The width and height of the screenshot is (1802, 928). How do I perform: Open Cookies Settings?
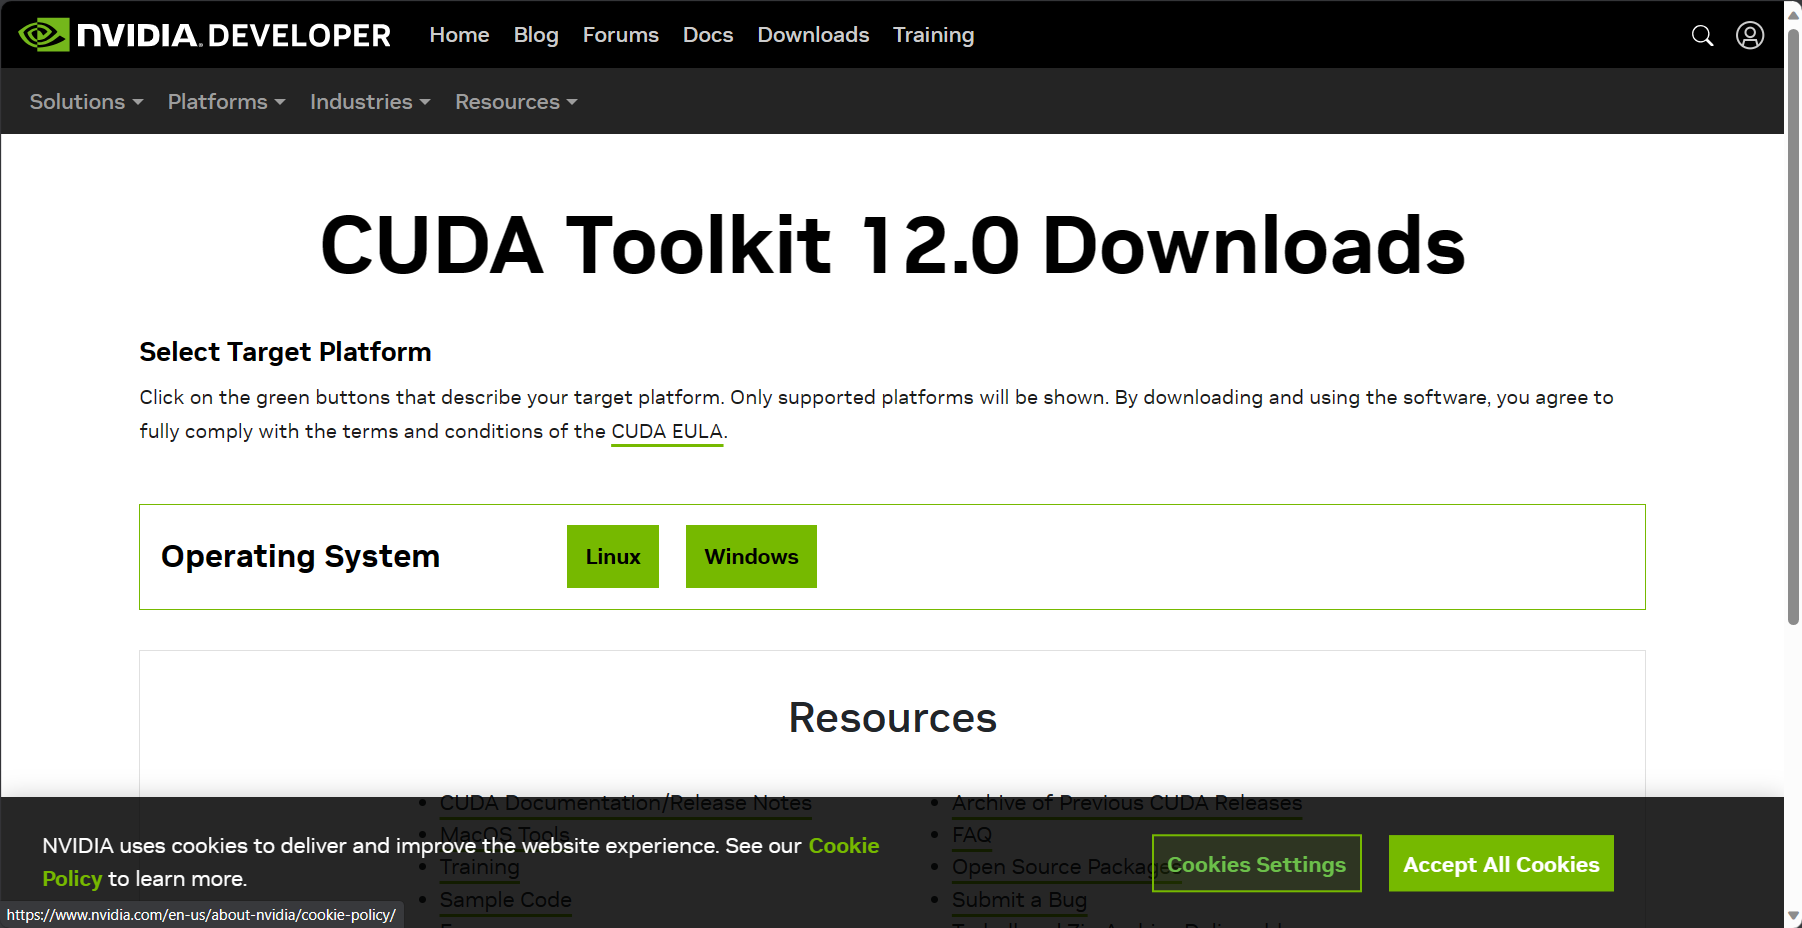point(1257,864)
